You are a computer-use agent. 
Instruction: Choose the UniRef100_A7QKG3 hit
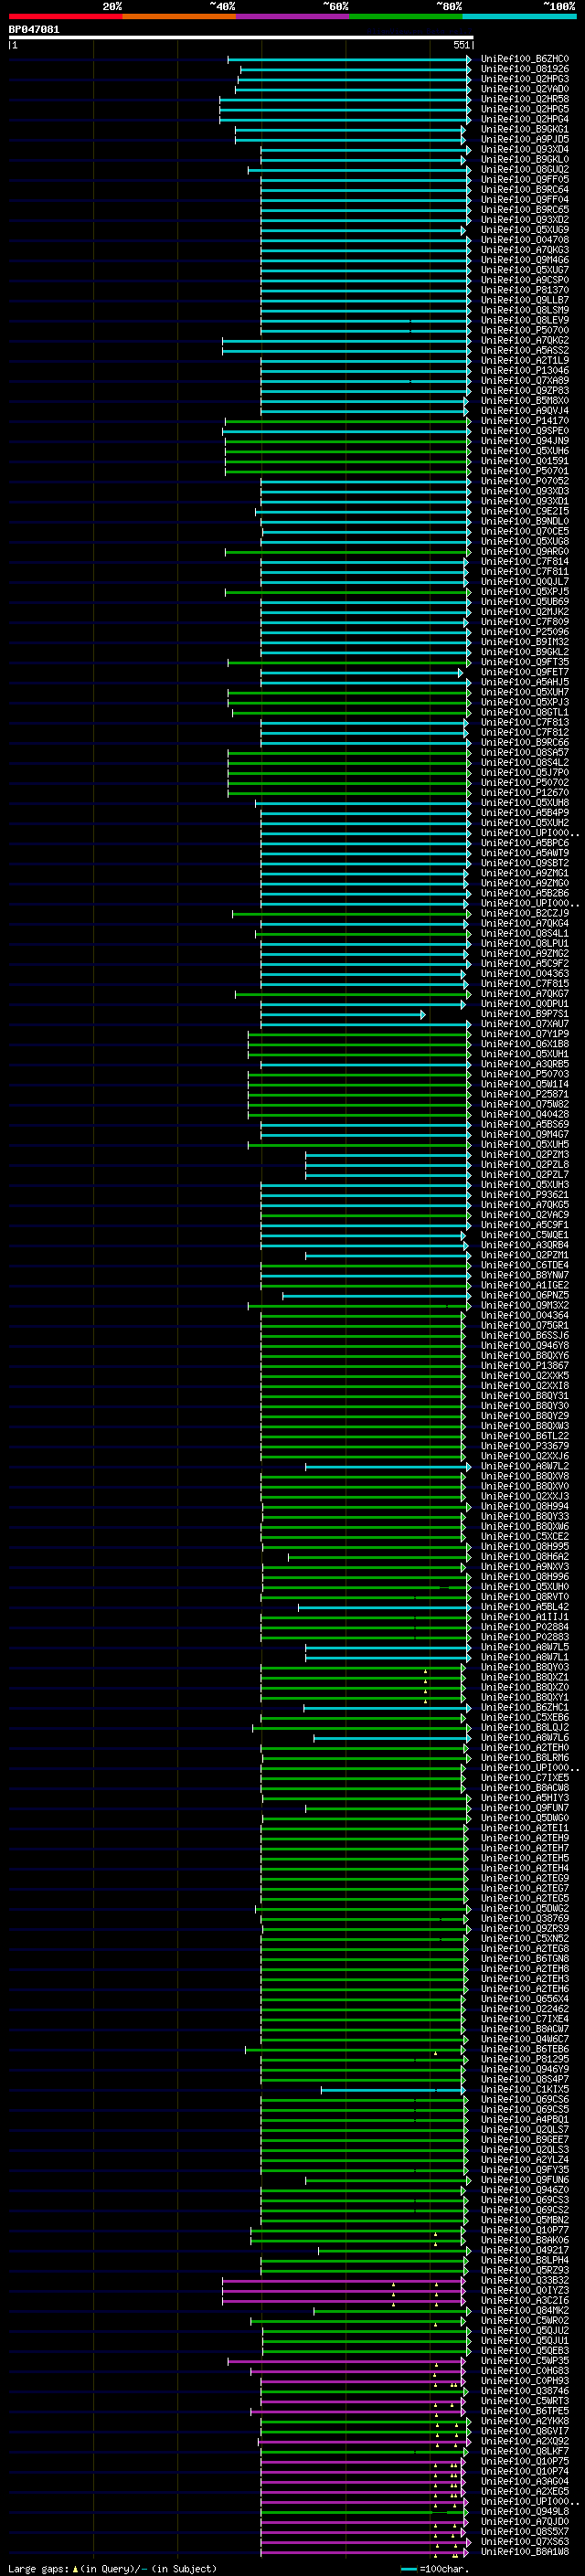tap(525, 250)
